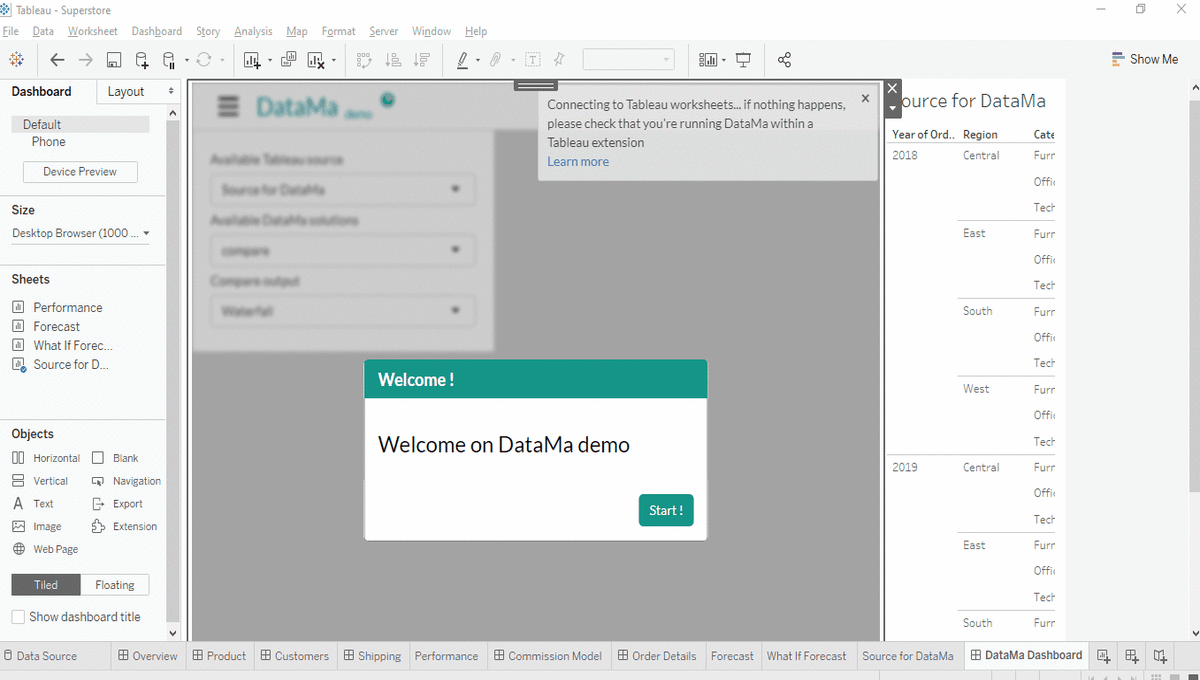Select the Phone layout option

pyautogui.click(x=48, y=141)
